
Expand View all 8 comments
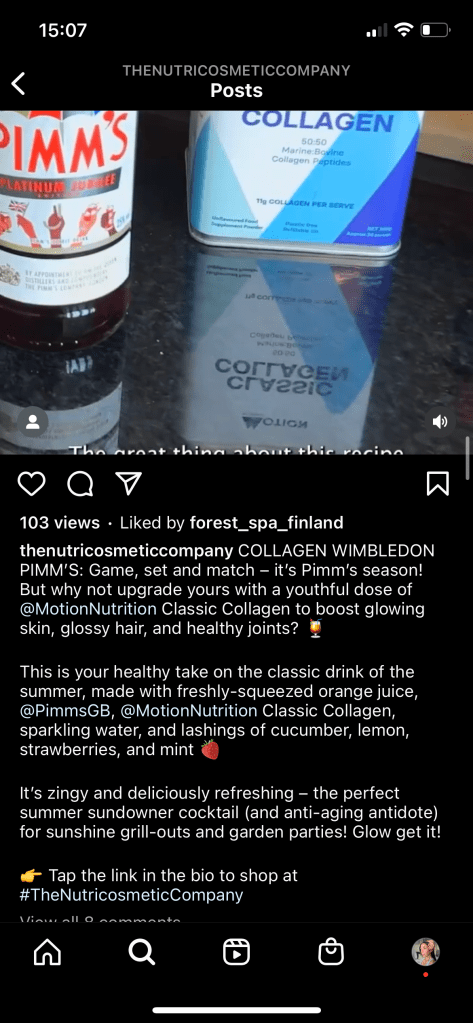(100, 919)
